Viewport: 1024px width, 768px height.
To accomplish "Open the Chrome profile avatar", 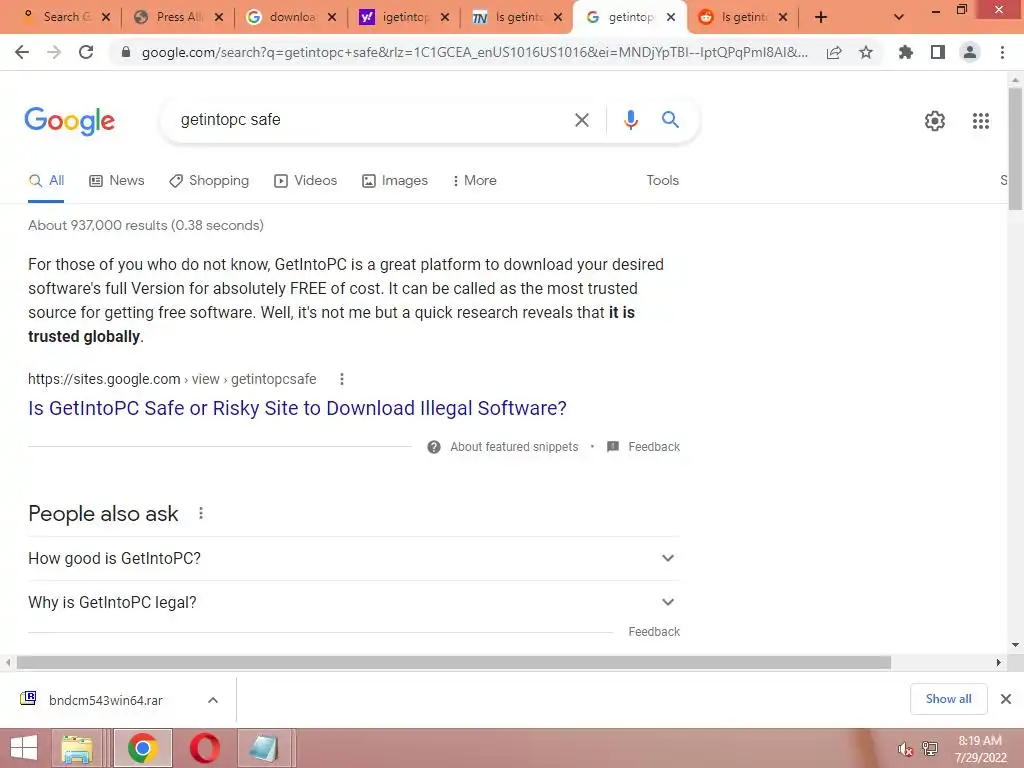I will click(970, 52).
